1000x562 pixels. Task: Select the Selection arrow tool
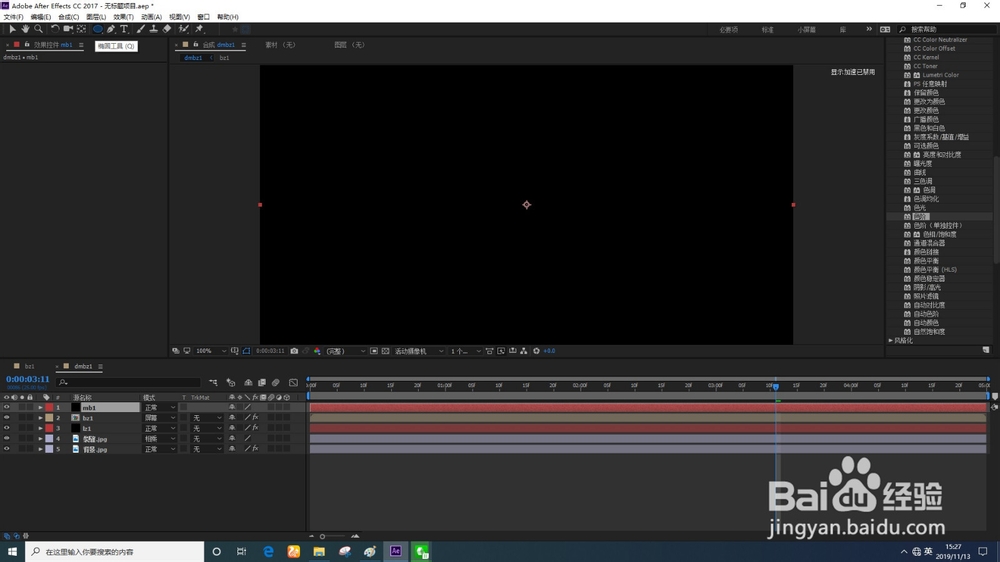pyautogui.click(x=12, y=29)
